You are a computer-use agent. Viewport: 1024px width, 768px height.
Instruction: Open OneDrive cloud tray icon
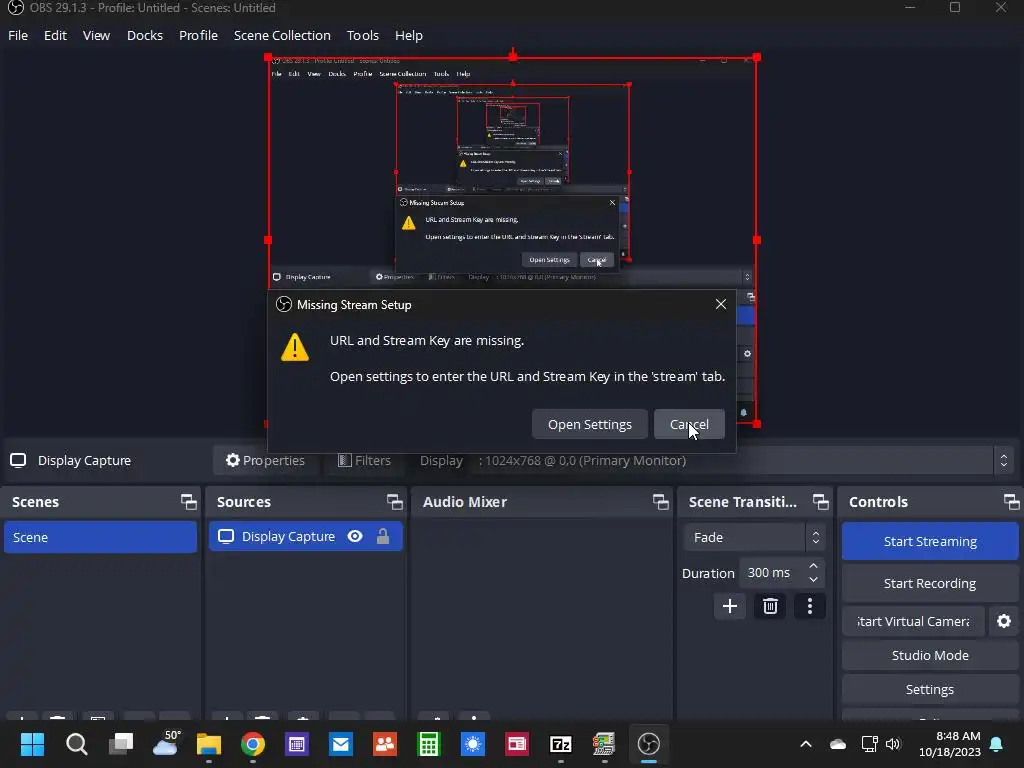point(838,744)
